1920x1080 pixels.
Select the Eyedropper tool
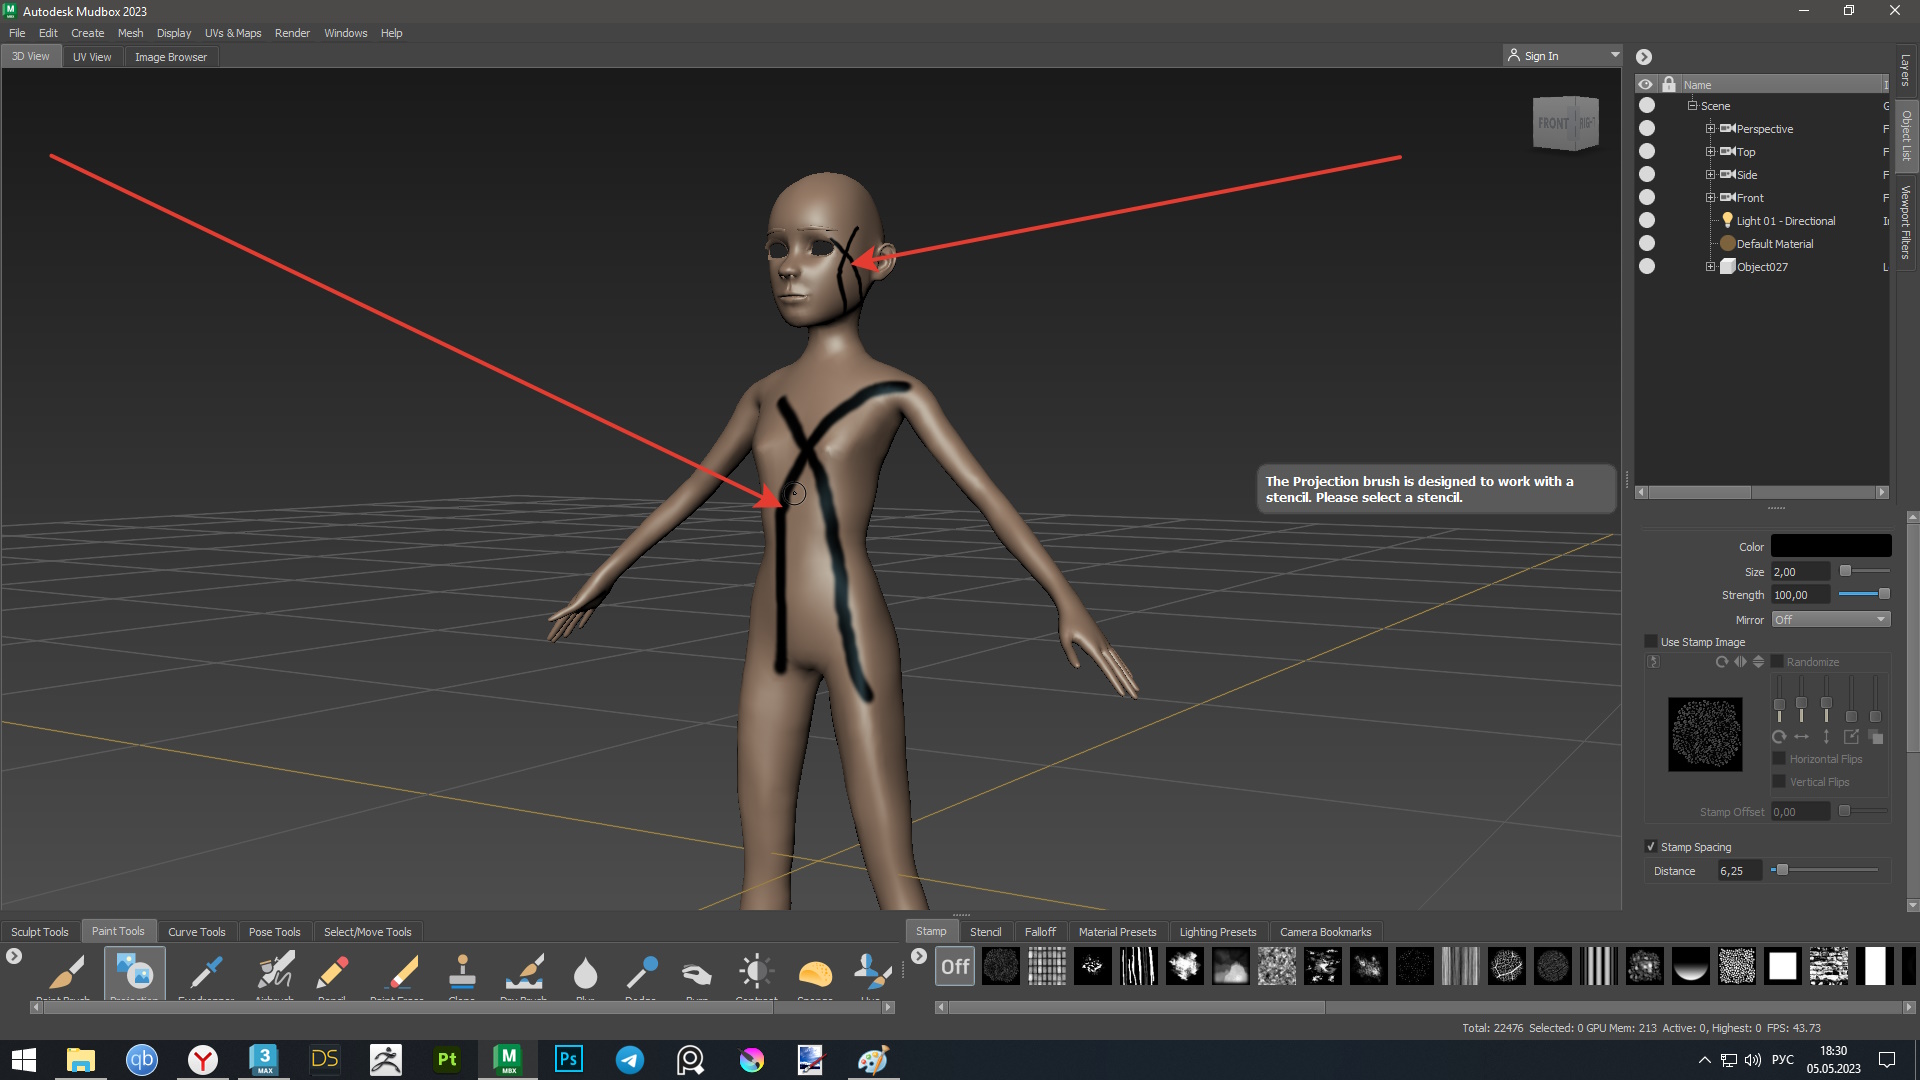pos(206,971)
